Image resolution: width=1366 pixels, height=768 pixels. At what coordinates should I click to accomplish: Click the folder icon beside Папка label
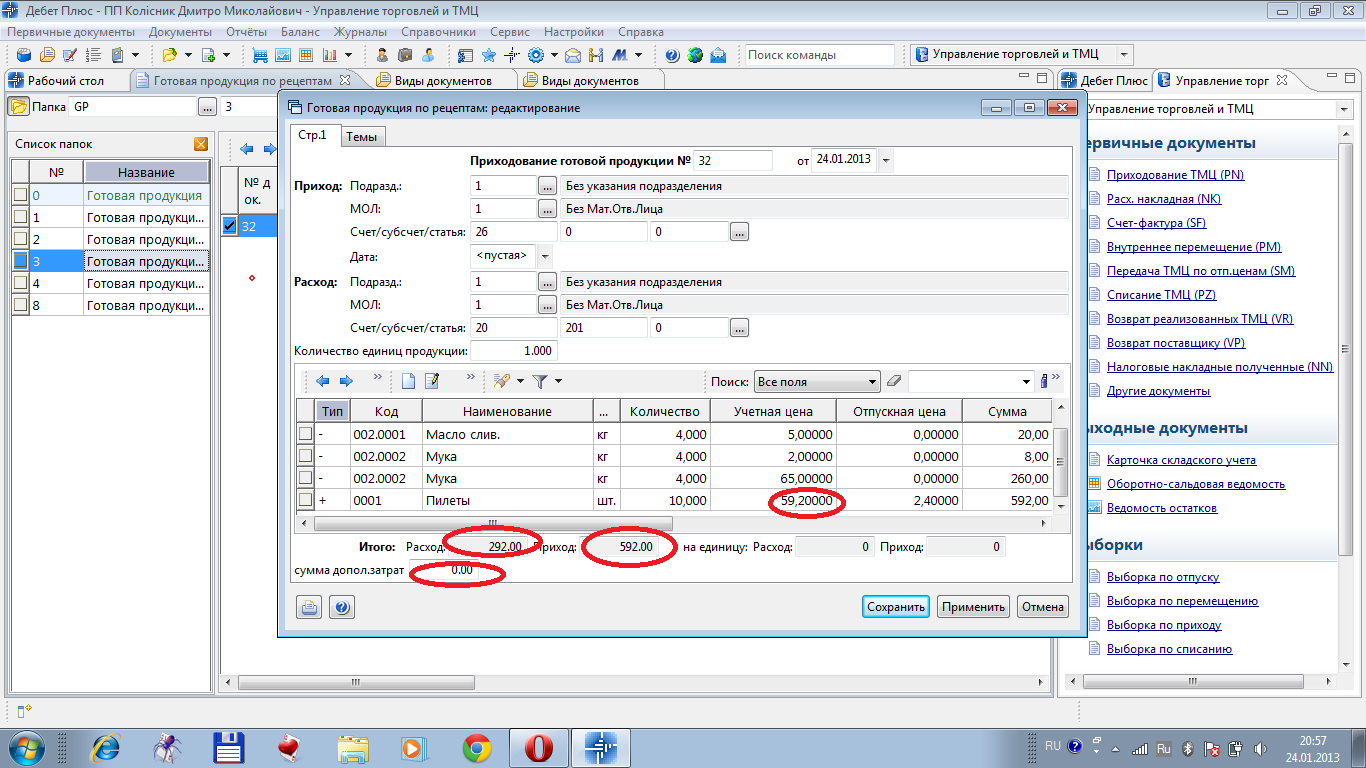click(x=18, y=106)
